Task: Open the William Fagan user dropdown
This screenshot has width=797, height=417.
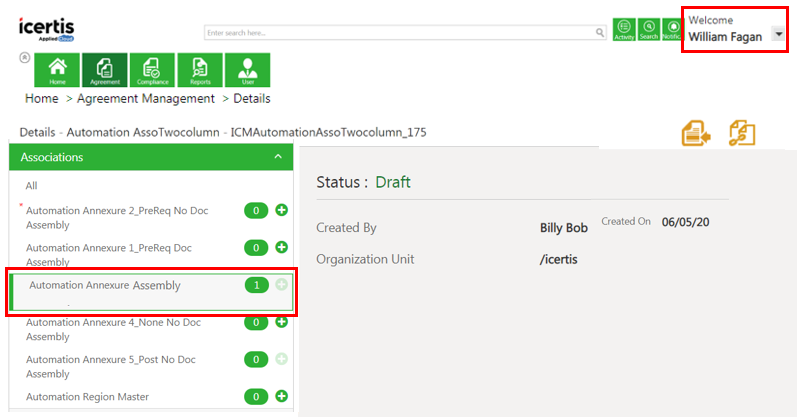Action: coord(779,35)
